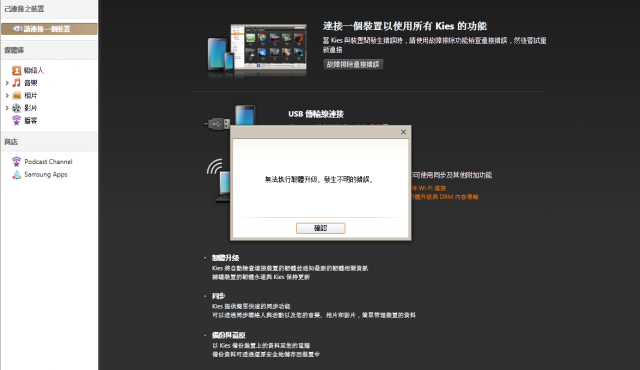Open the orange DRM 內容傳輸 link
Screen dimensions: 640x370
[x=445, y=197]
